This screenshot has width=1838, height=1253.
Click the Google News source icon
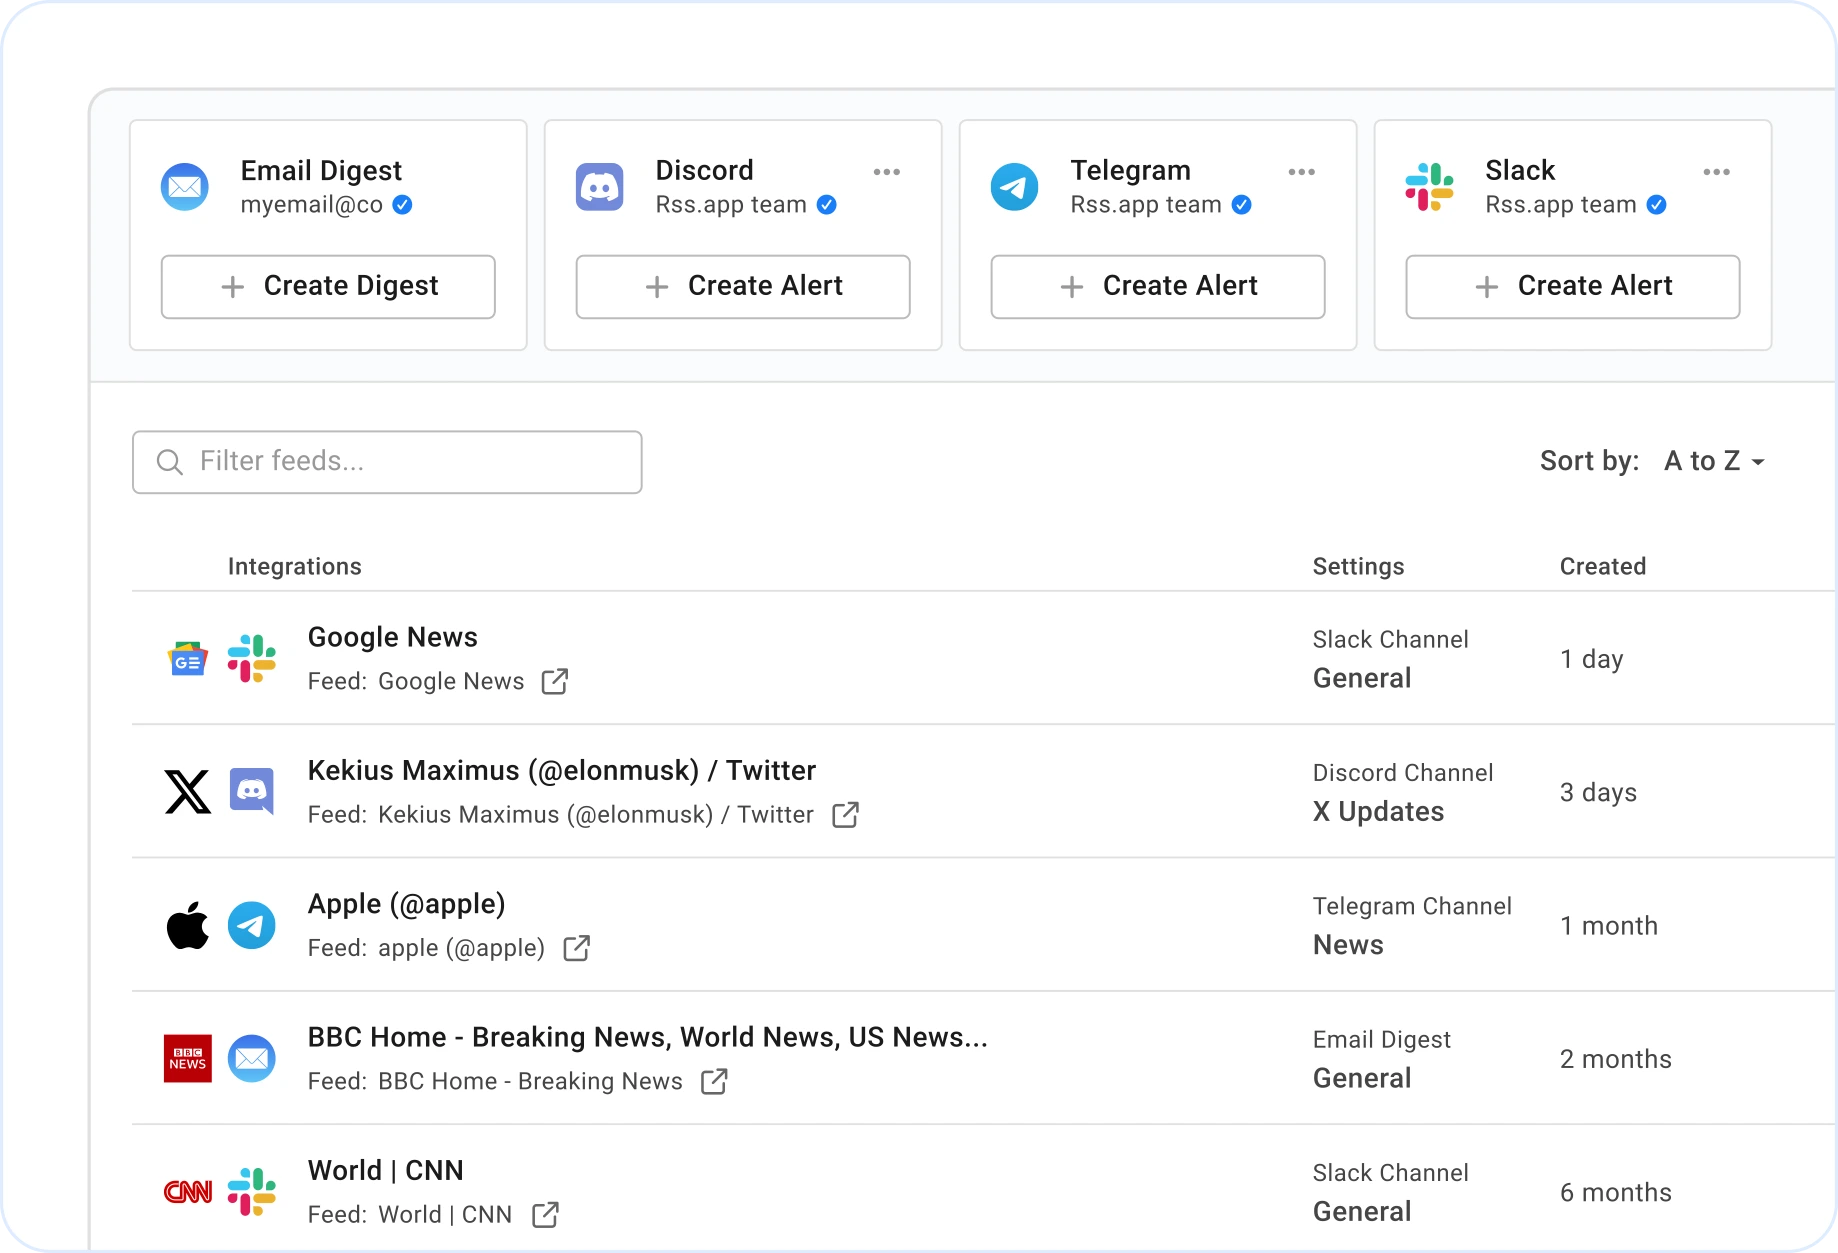click(188, 659)
